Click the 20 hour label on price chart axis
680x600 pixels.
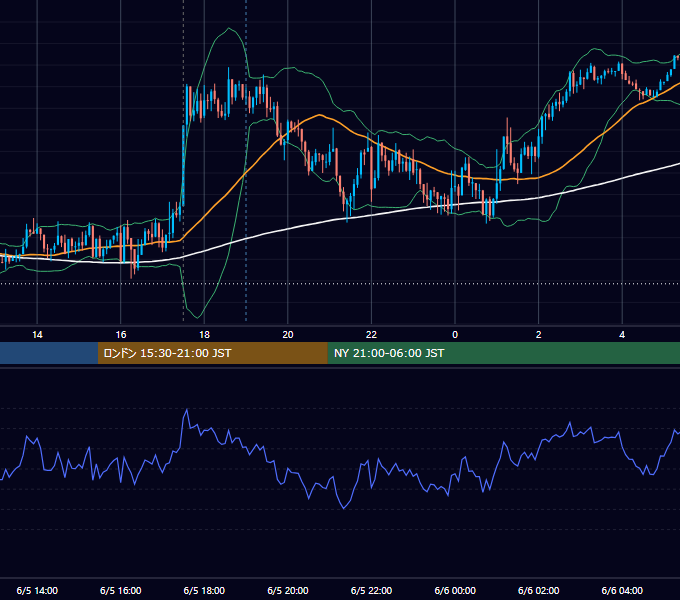288,335
